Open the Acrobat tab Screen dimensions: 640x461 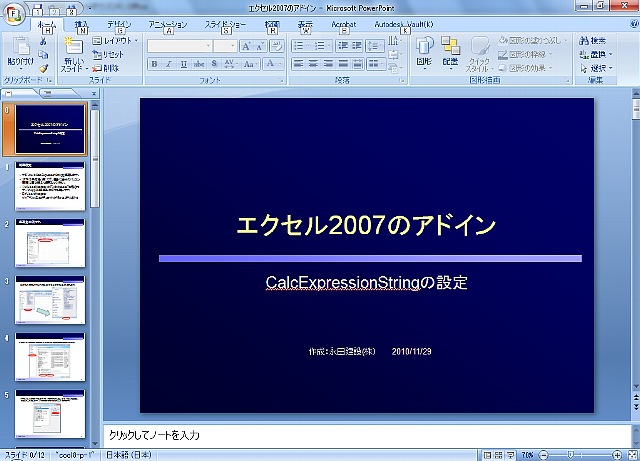(x=344, y=24)
